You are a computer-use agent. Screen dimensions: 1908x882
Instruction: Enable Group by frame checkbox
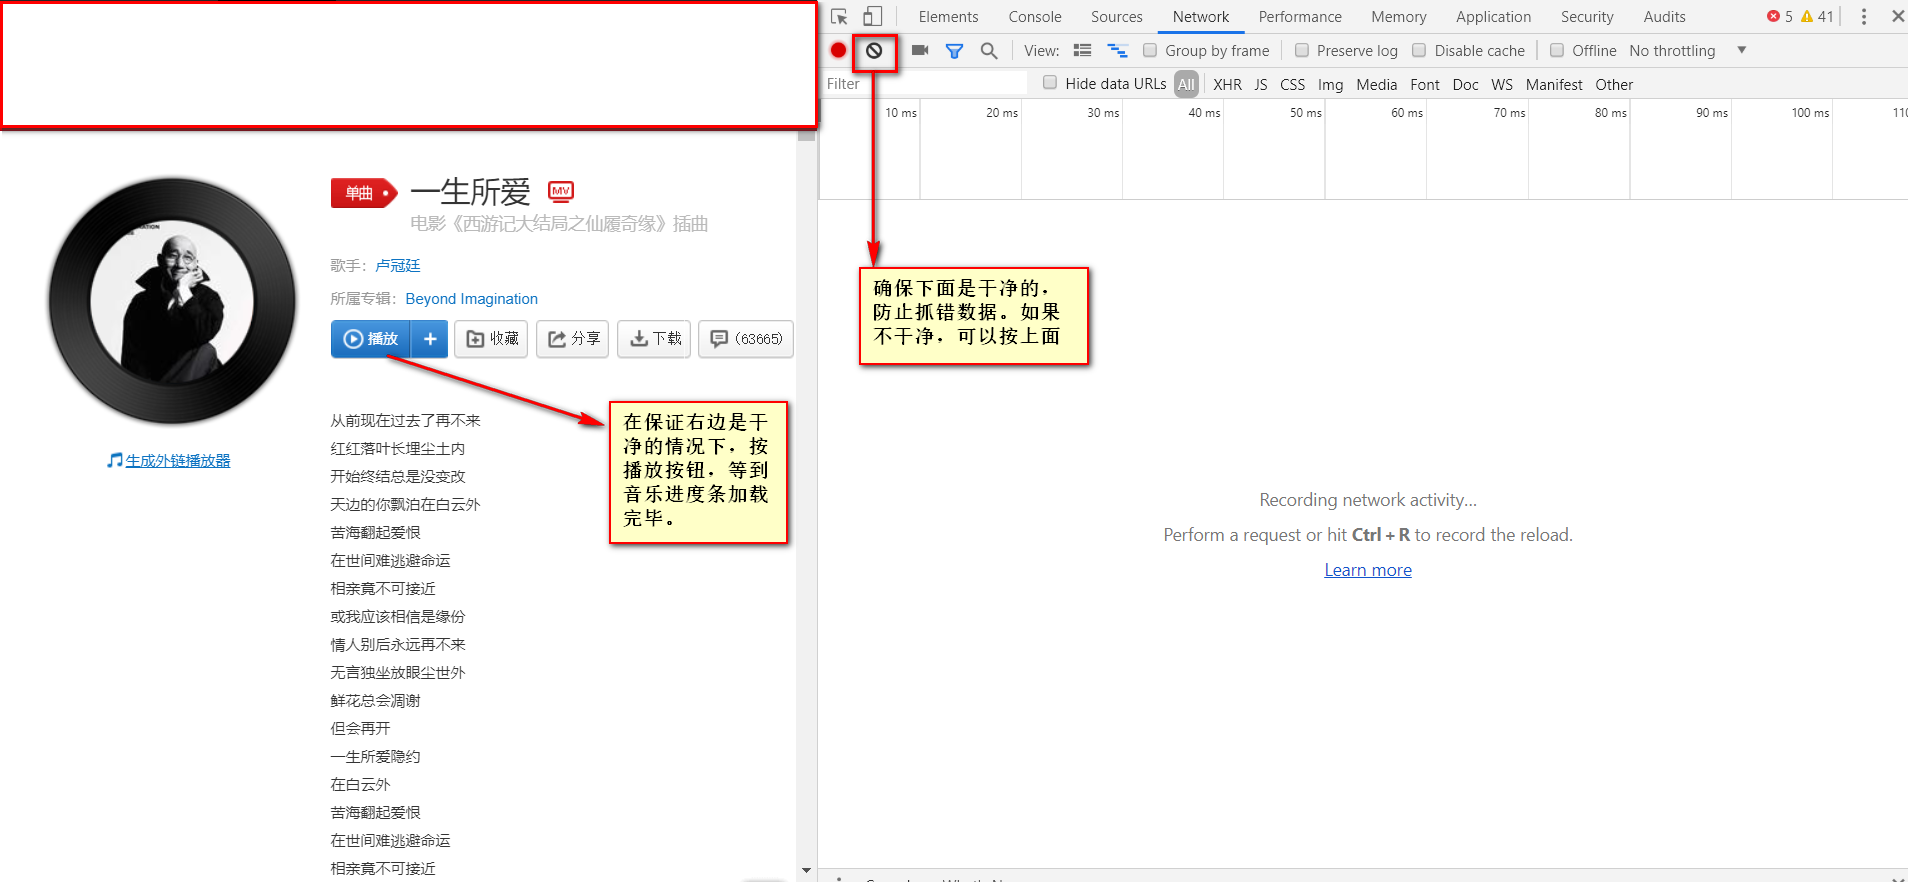click(1150, 50)
